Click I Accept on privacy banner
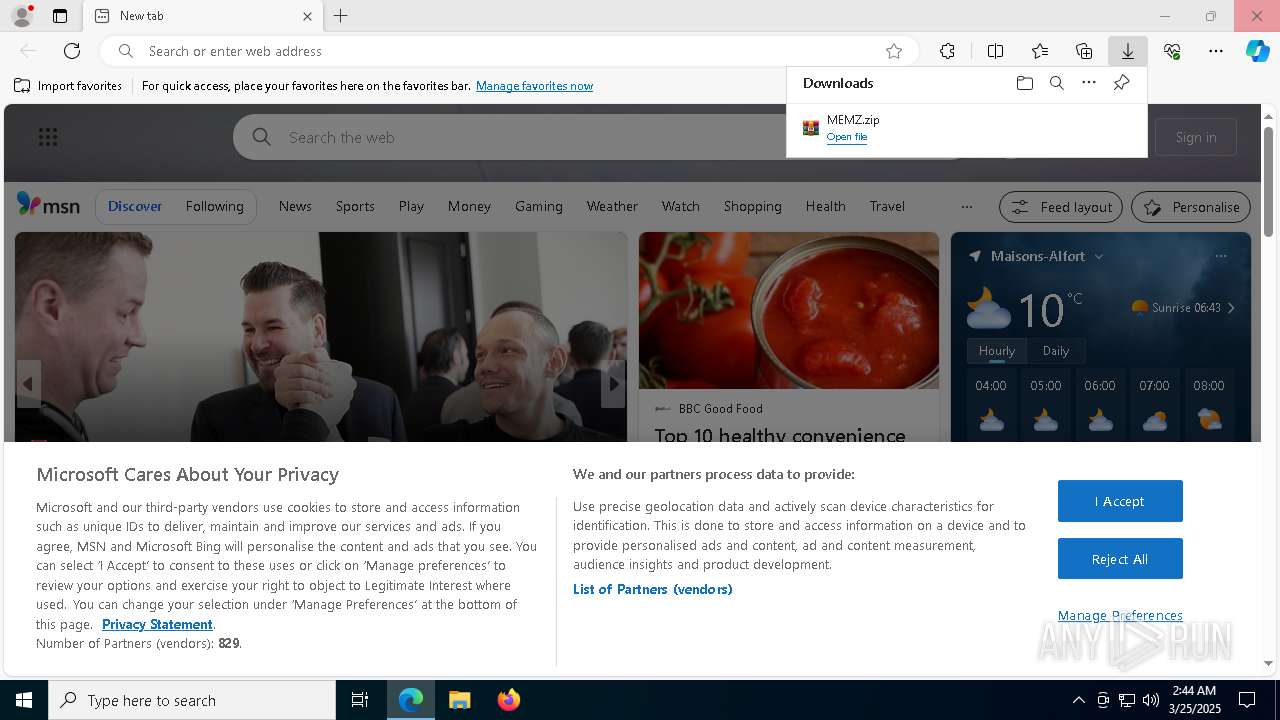The height and width of the screenshot is (720, 1280). coord(1120,501)
